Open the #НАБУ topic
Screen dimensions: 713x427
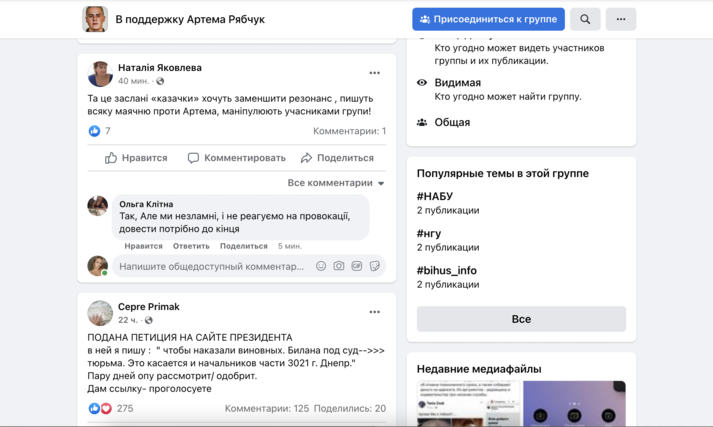coord(435,197)
